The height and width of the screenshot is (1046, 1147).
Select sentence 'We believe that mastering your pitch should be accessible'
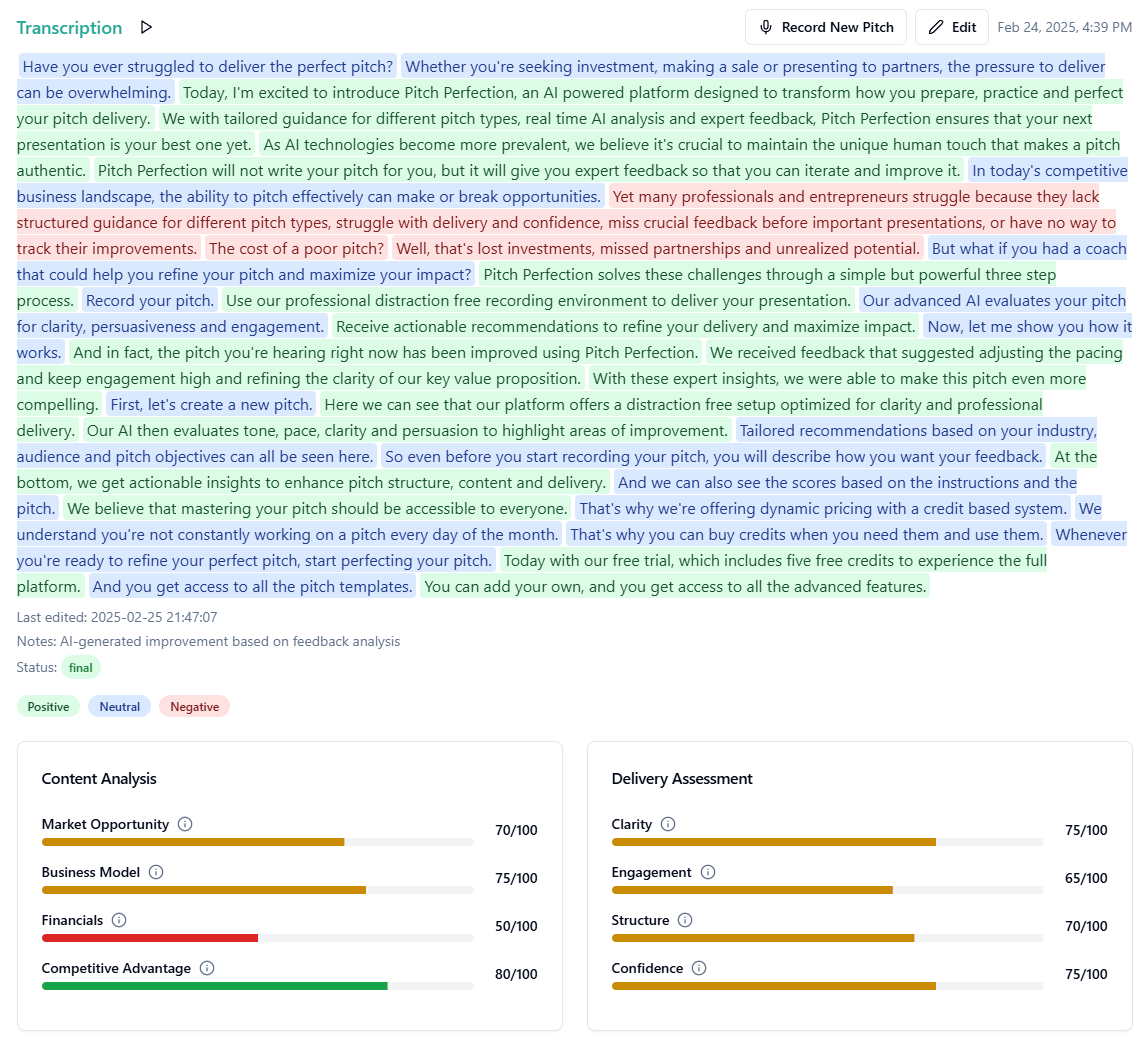pos(317,508)
